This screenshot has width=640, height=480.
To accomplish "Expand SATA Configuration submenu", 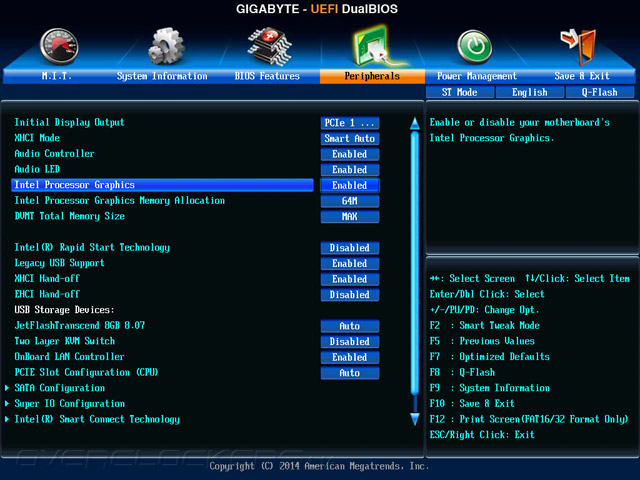I will coord(60,388).
